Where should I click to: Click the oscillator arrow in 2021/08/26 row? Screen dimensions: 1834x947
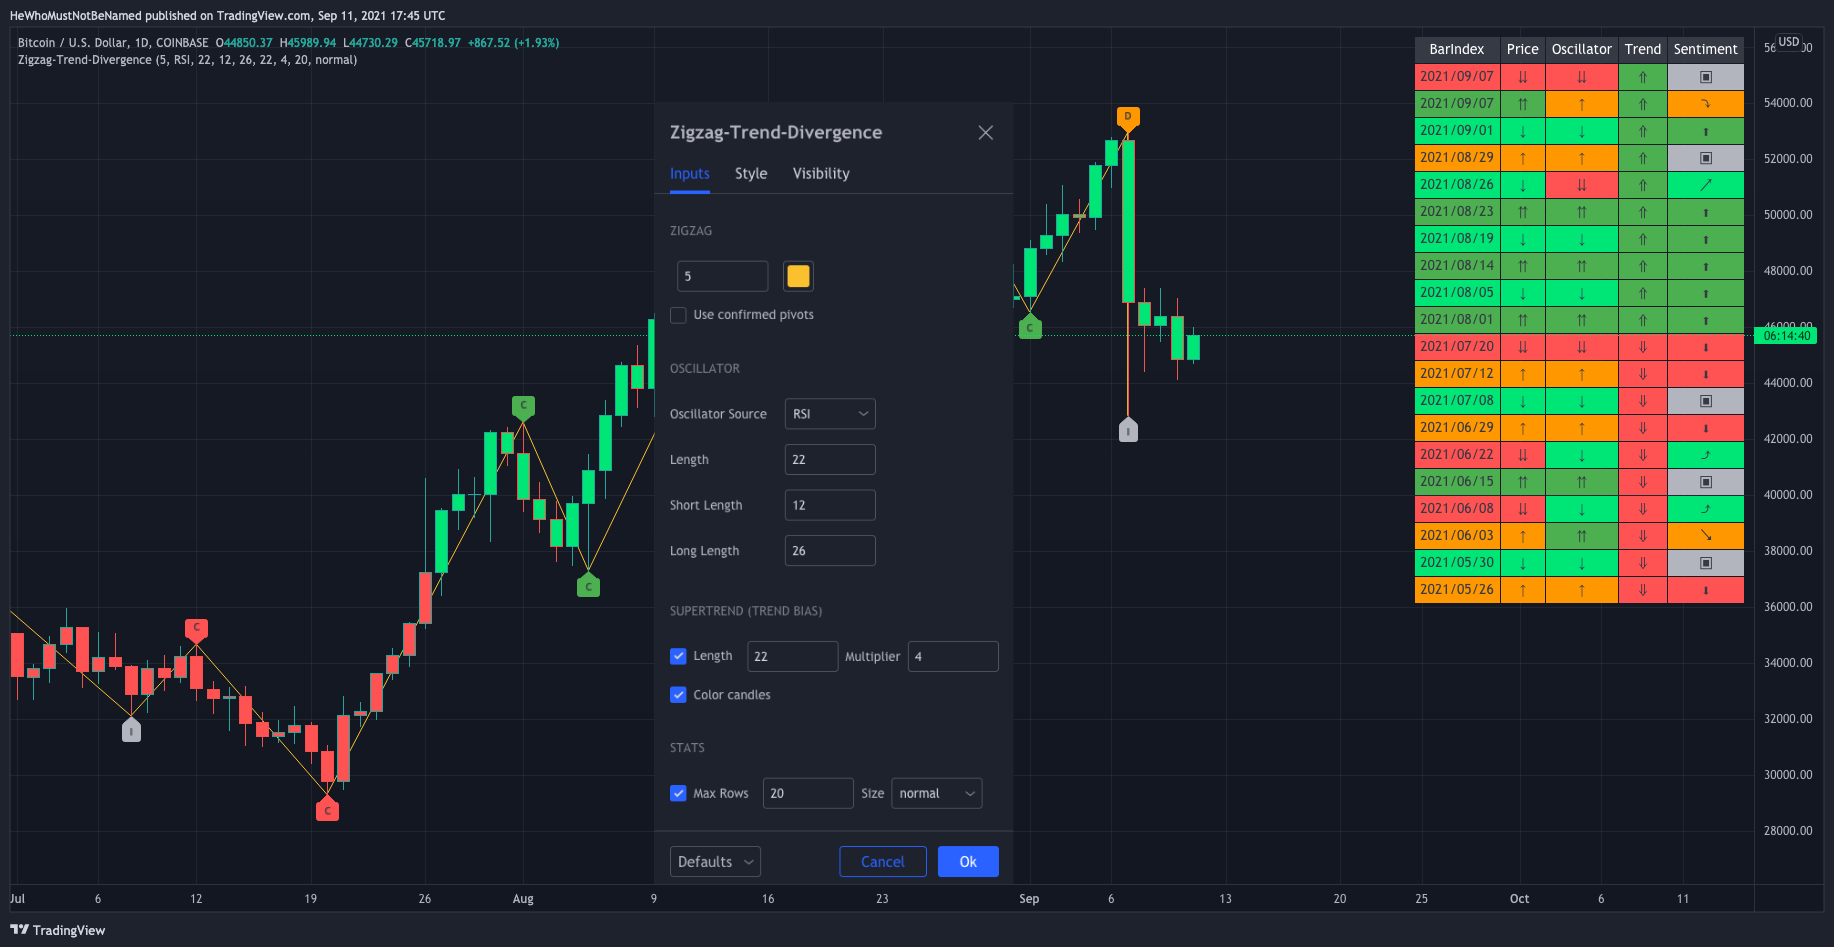click(1581, 185)
